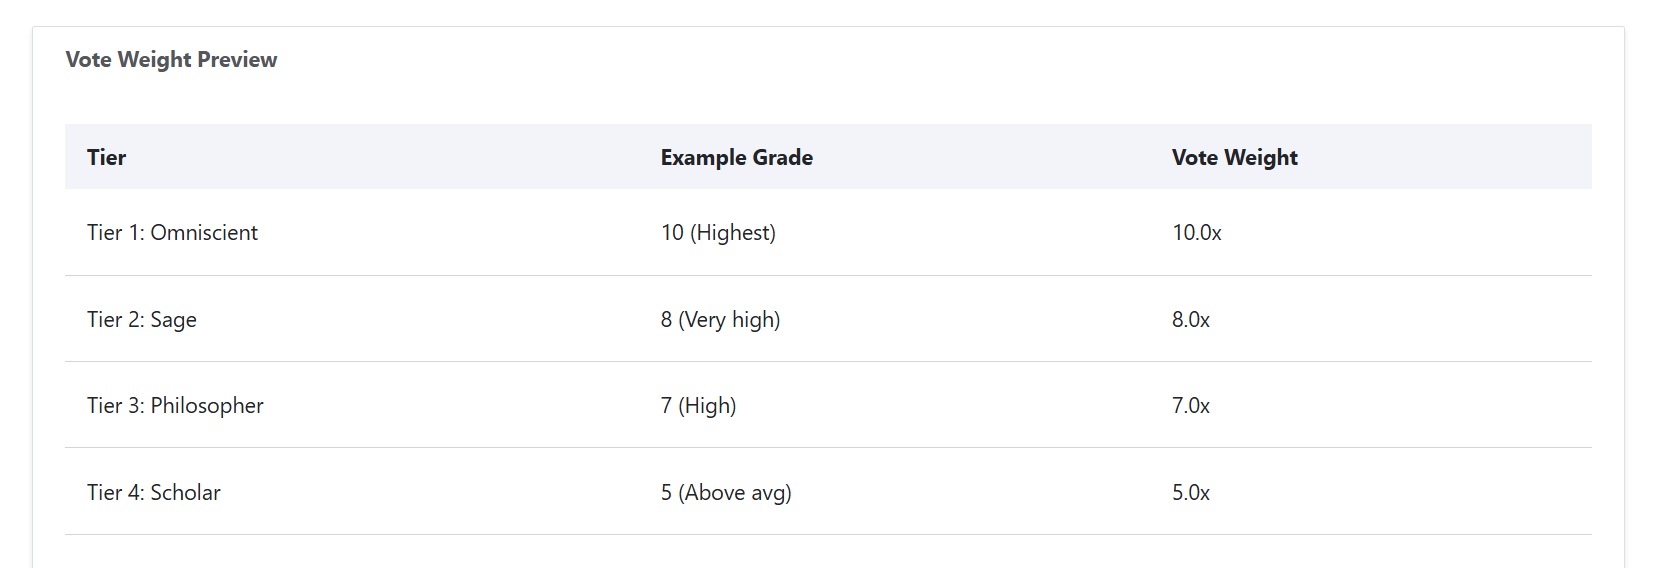
Task: Select the Tier 2: Sage cell
Action: pos(142,320)
